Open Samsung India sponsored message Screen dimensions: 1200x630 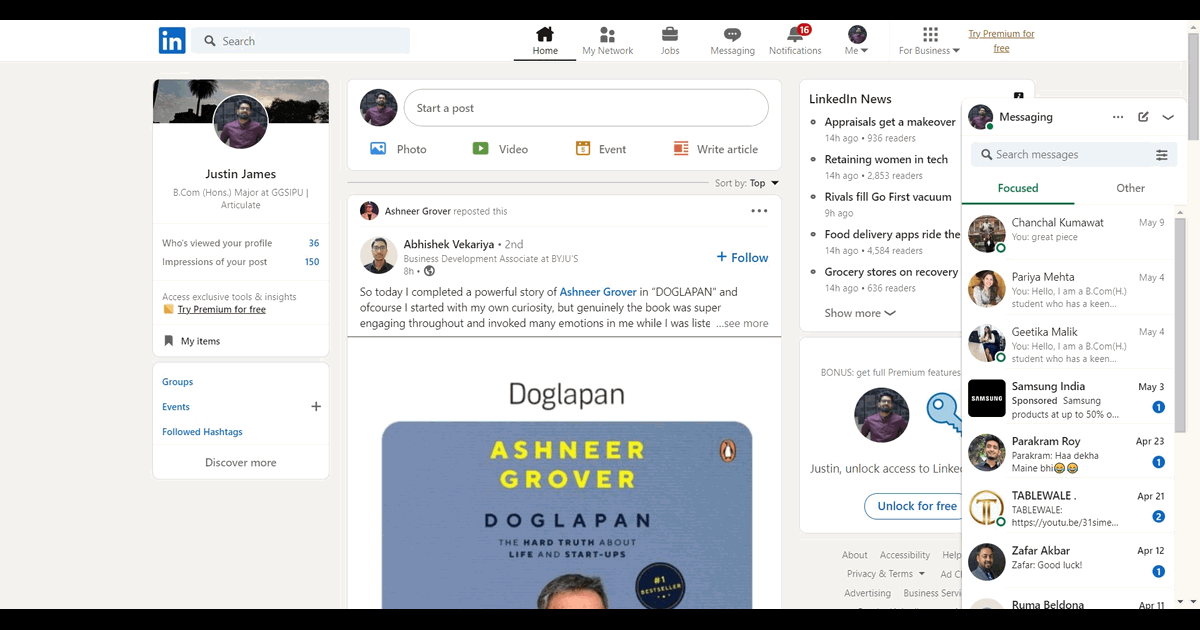pos(1068,397)
